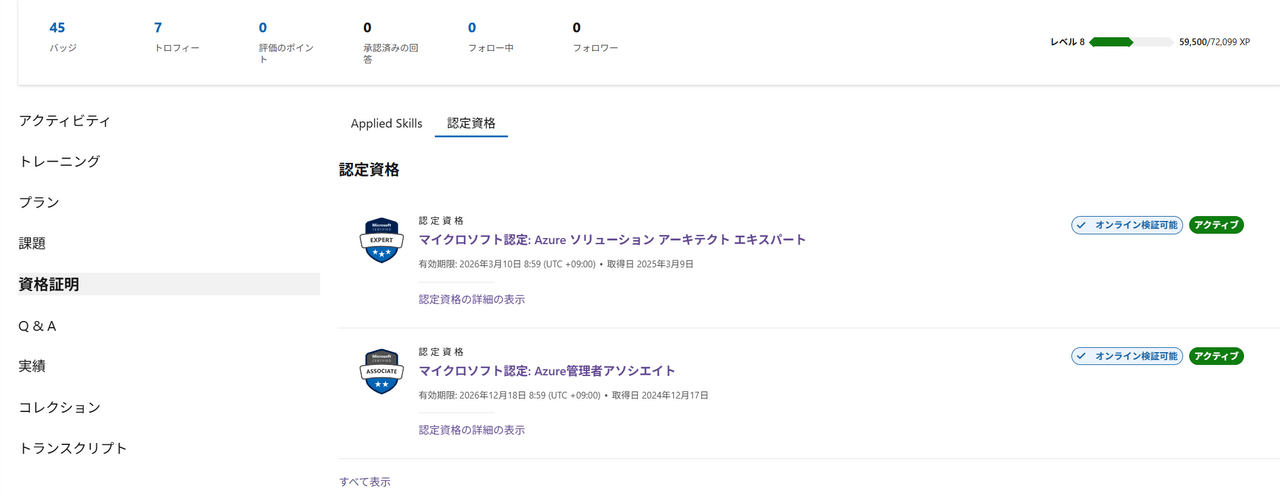Click すべて表示 link below certifications
Image resolution: width=1280 pixels, height=498 pixels.
pos(365,482)
